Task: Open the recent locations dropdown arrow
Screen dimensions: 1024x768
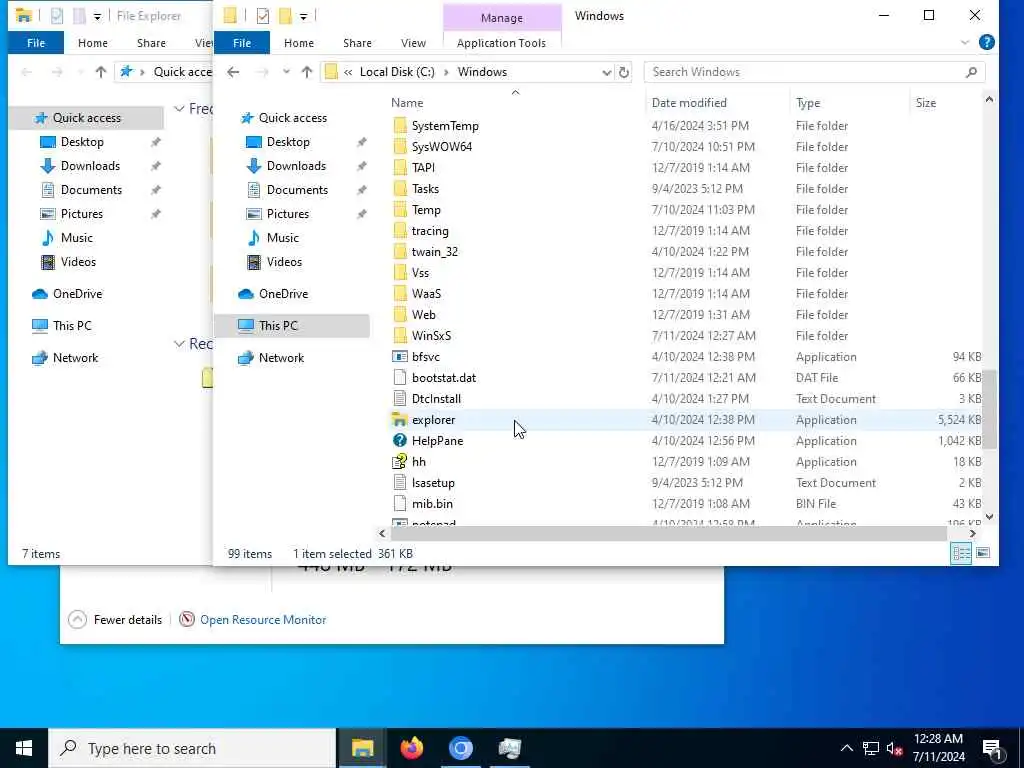Action: (286, 72)
